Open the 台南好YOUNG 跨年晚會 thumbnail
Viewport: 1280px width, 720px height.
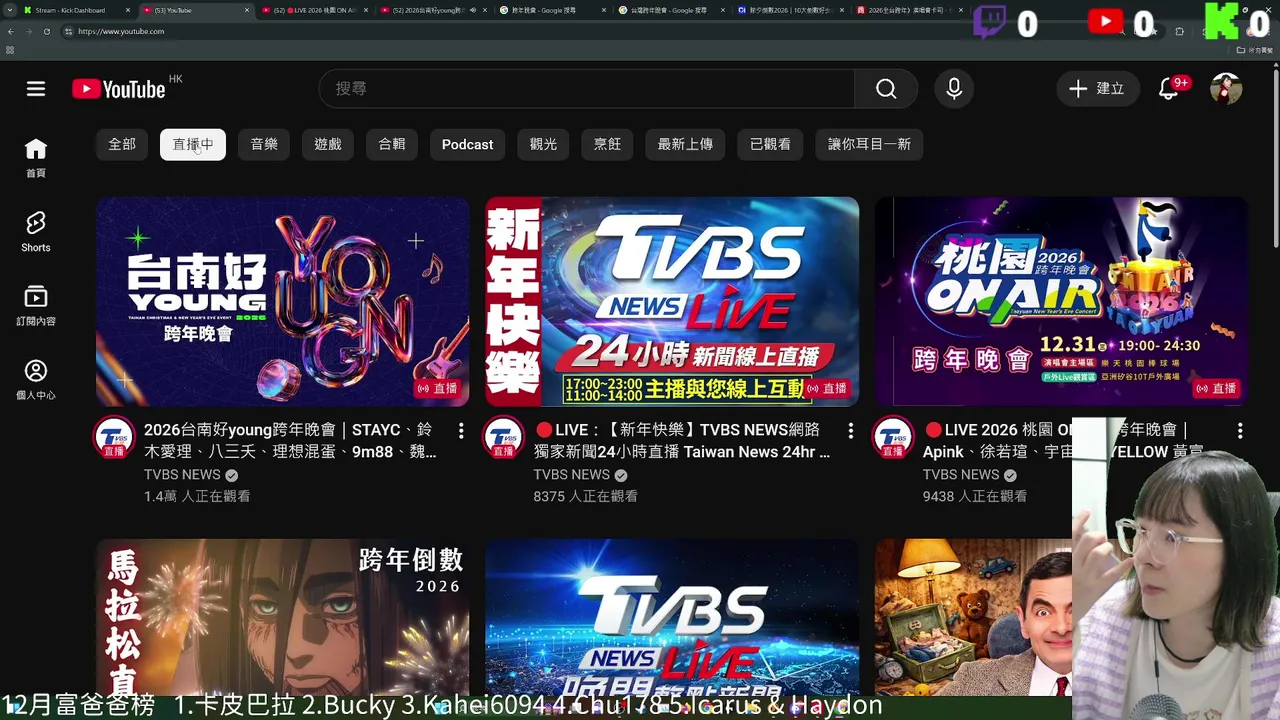(283, 302)
